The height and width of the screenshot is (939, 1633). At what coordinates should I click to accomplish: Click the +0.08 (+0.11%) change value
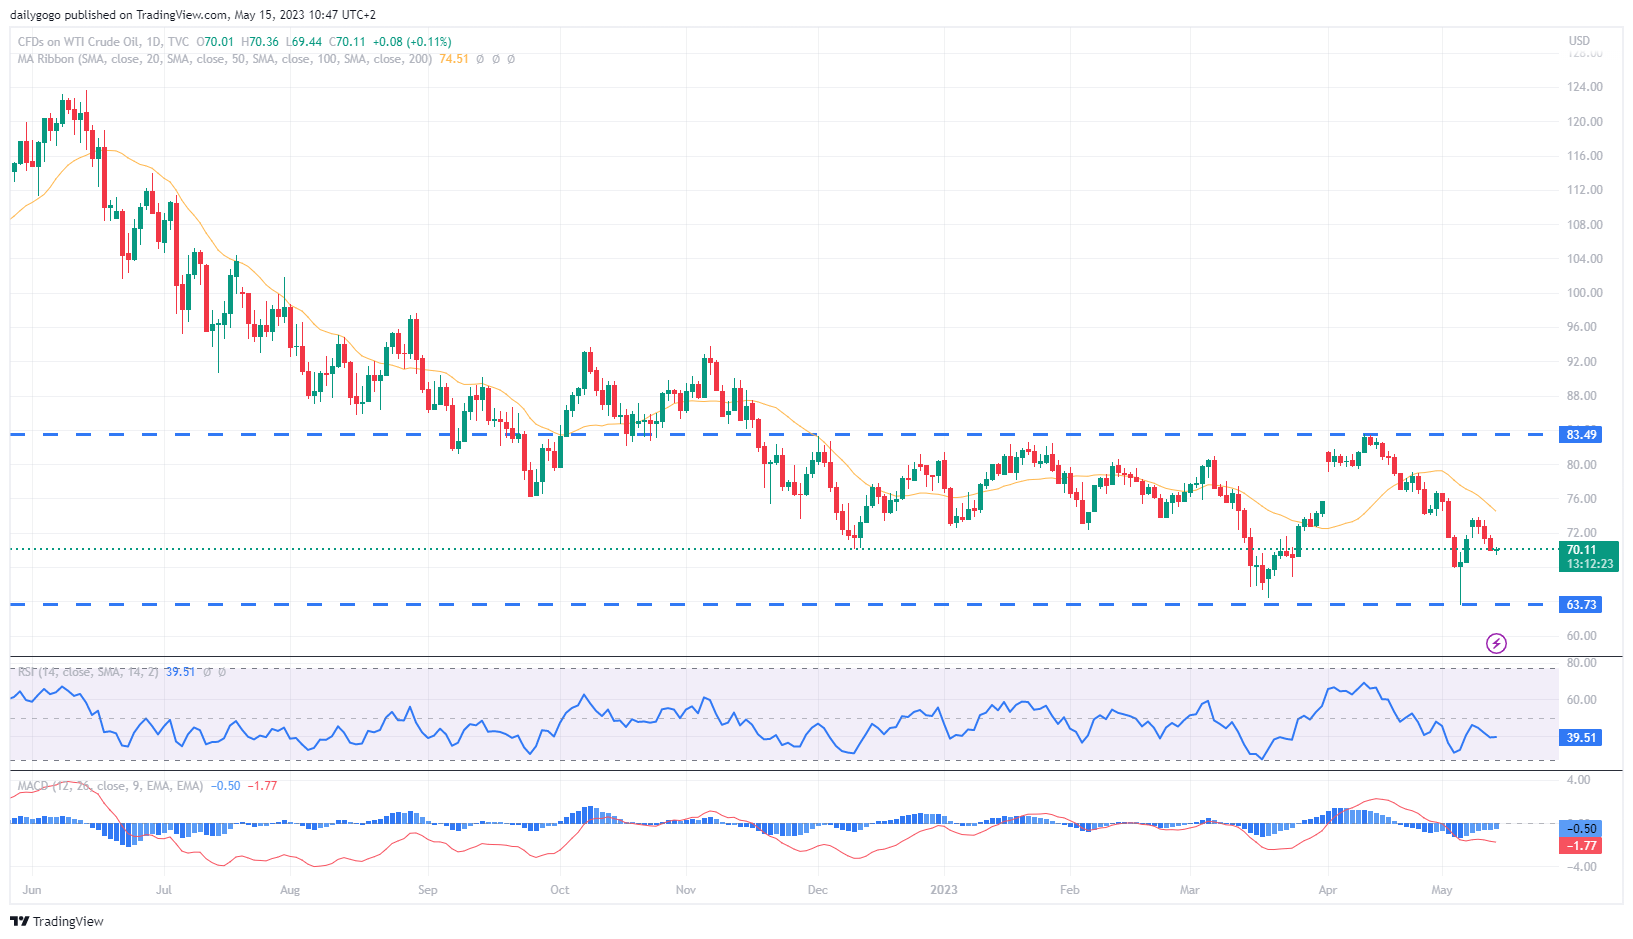pyautogui.click(x=412, y=42)
